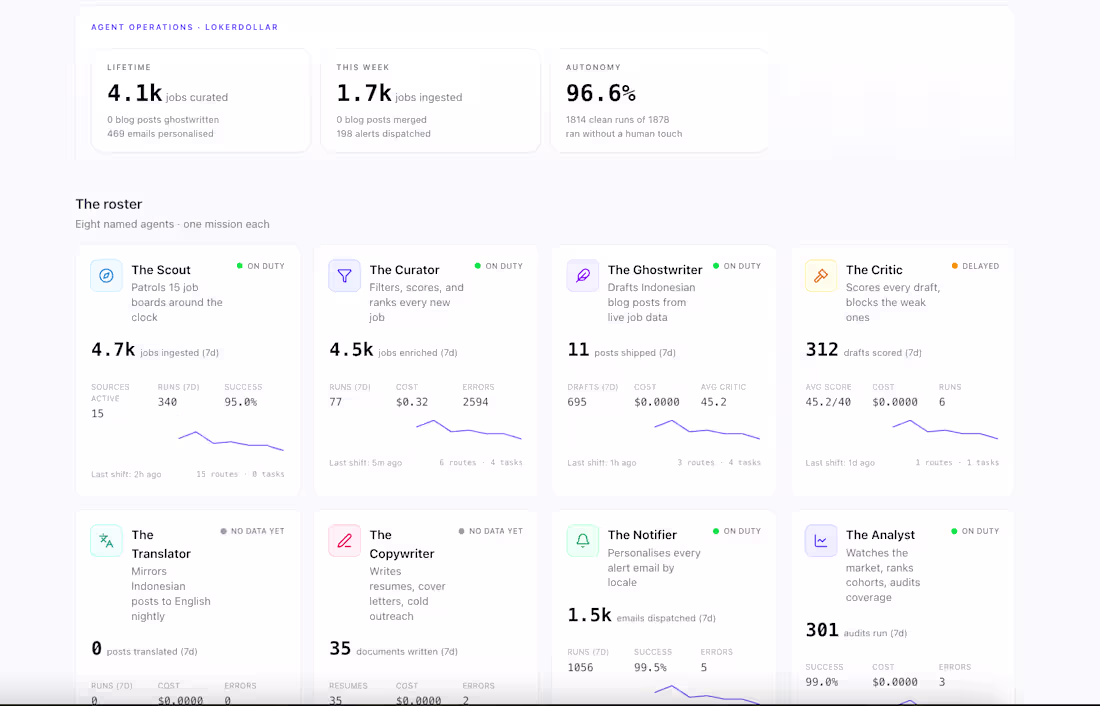The image size is (1100, 706).
Task: Click The roster section heading
Action: [109, 204]
